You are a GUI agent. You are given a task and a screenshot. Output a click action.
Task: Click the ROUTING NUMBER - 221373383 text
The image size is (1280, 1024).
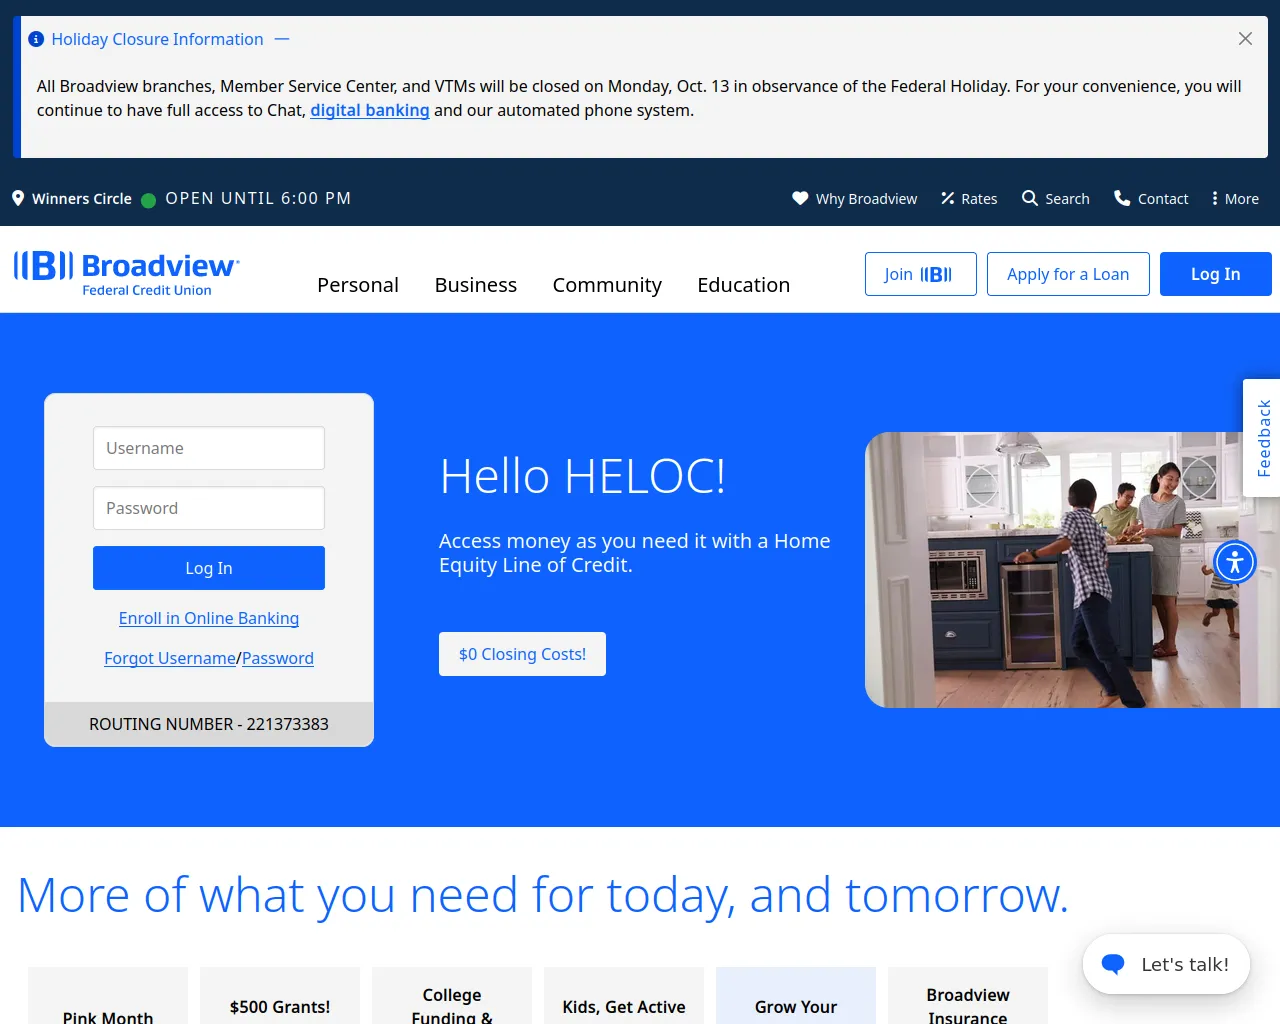click(x=209, y=724)
